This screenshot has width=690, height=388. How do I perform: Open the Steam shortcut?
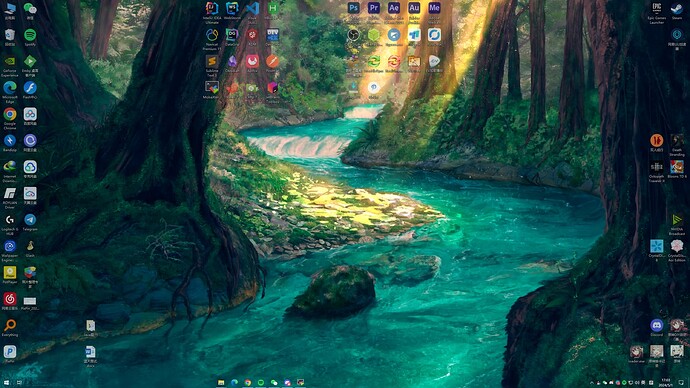coord(677,8)
